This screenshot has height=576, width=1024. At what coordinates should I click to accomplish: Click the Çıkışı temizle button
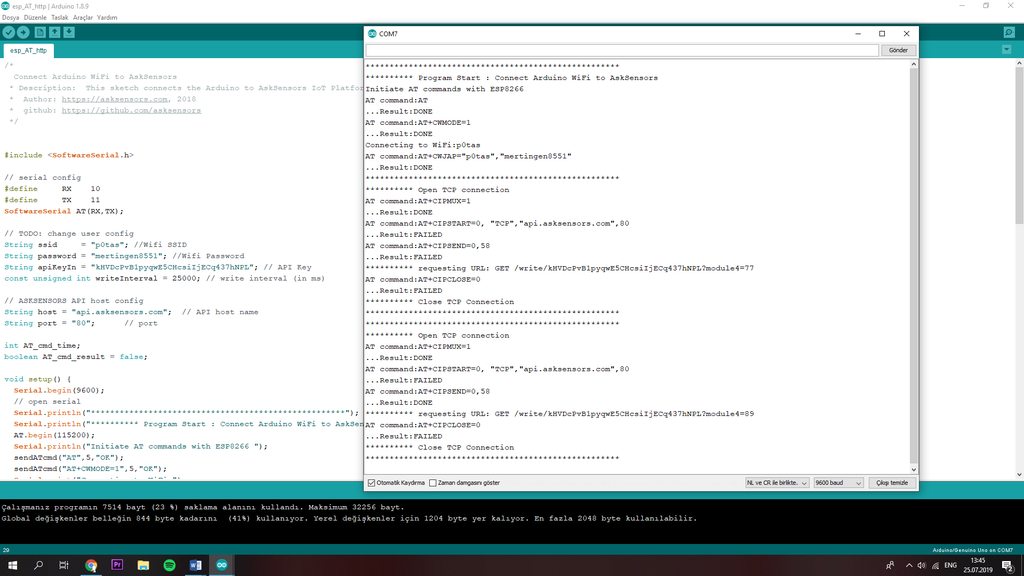coord(891,483)
